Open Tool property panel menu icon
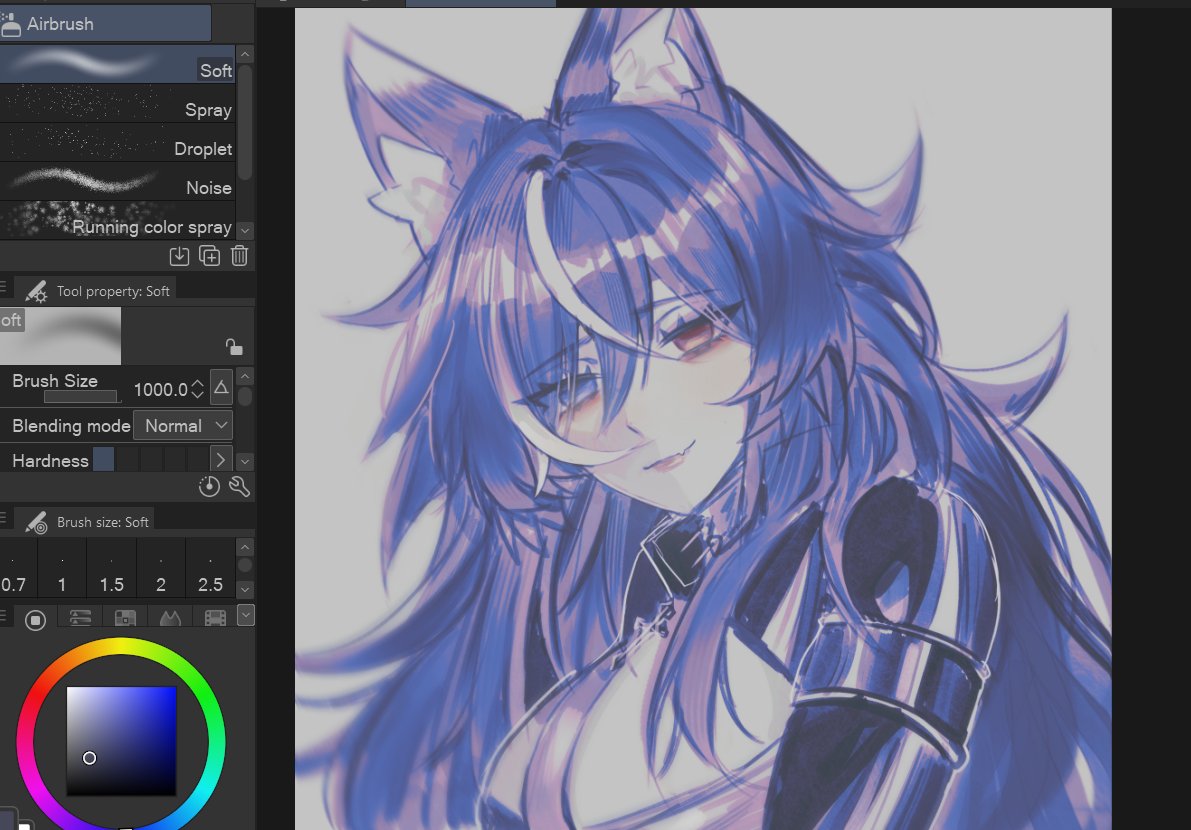1191x830 pixels. click(x=4, y=287)
